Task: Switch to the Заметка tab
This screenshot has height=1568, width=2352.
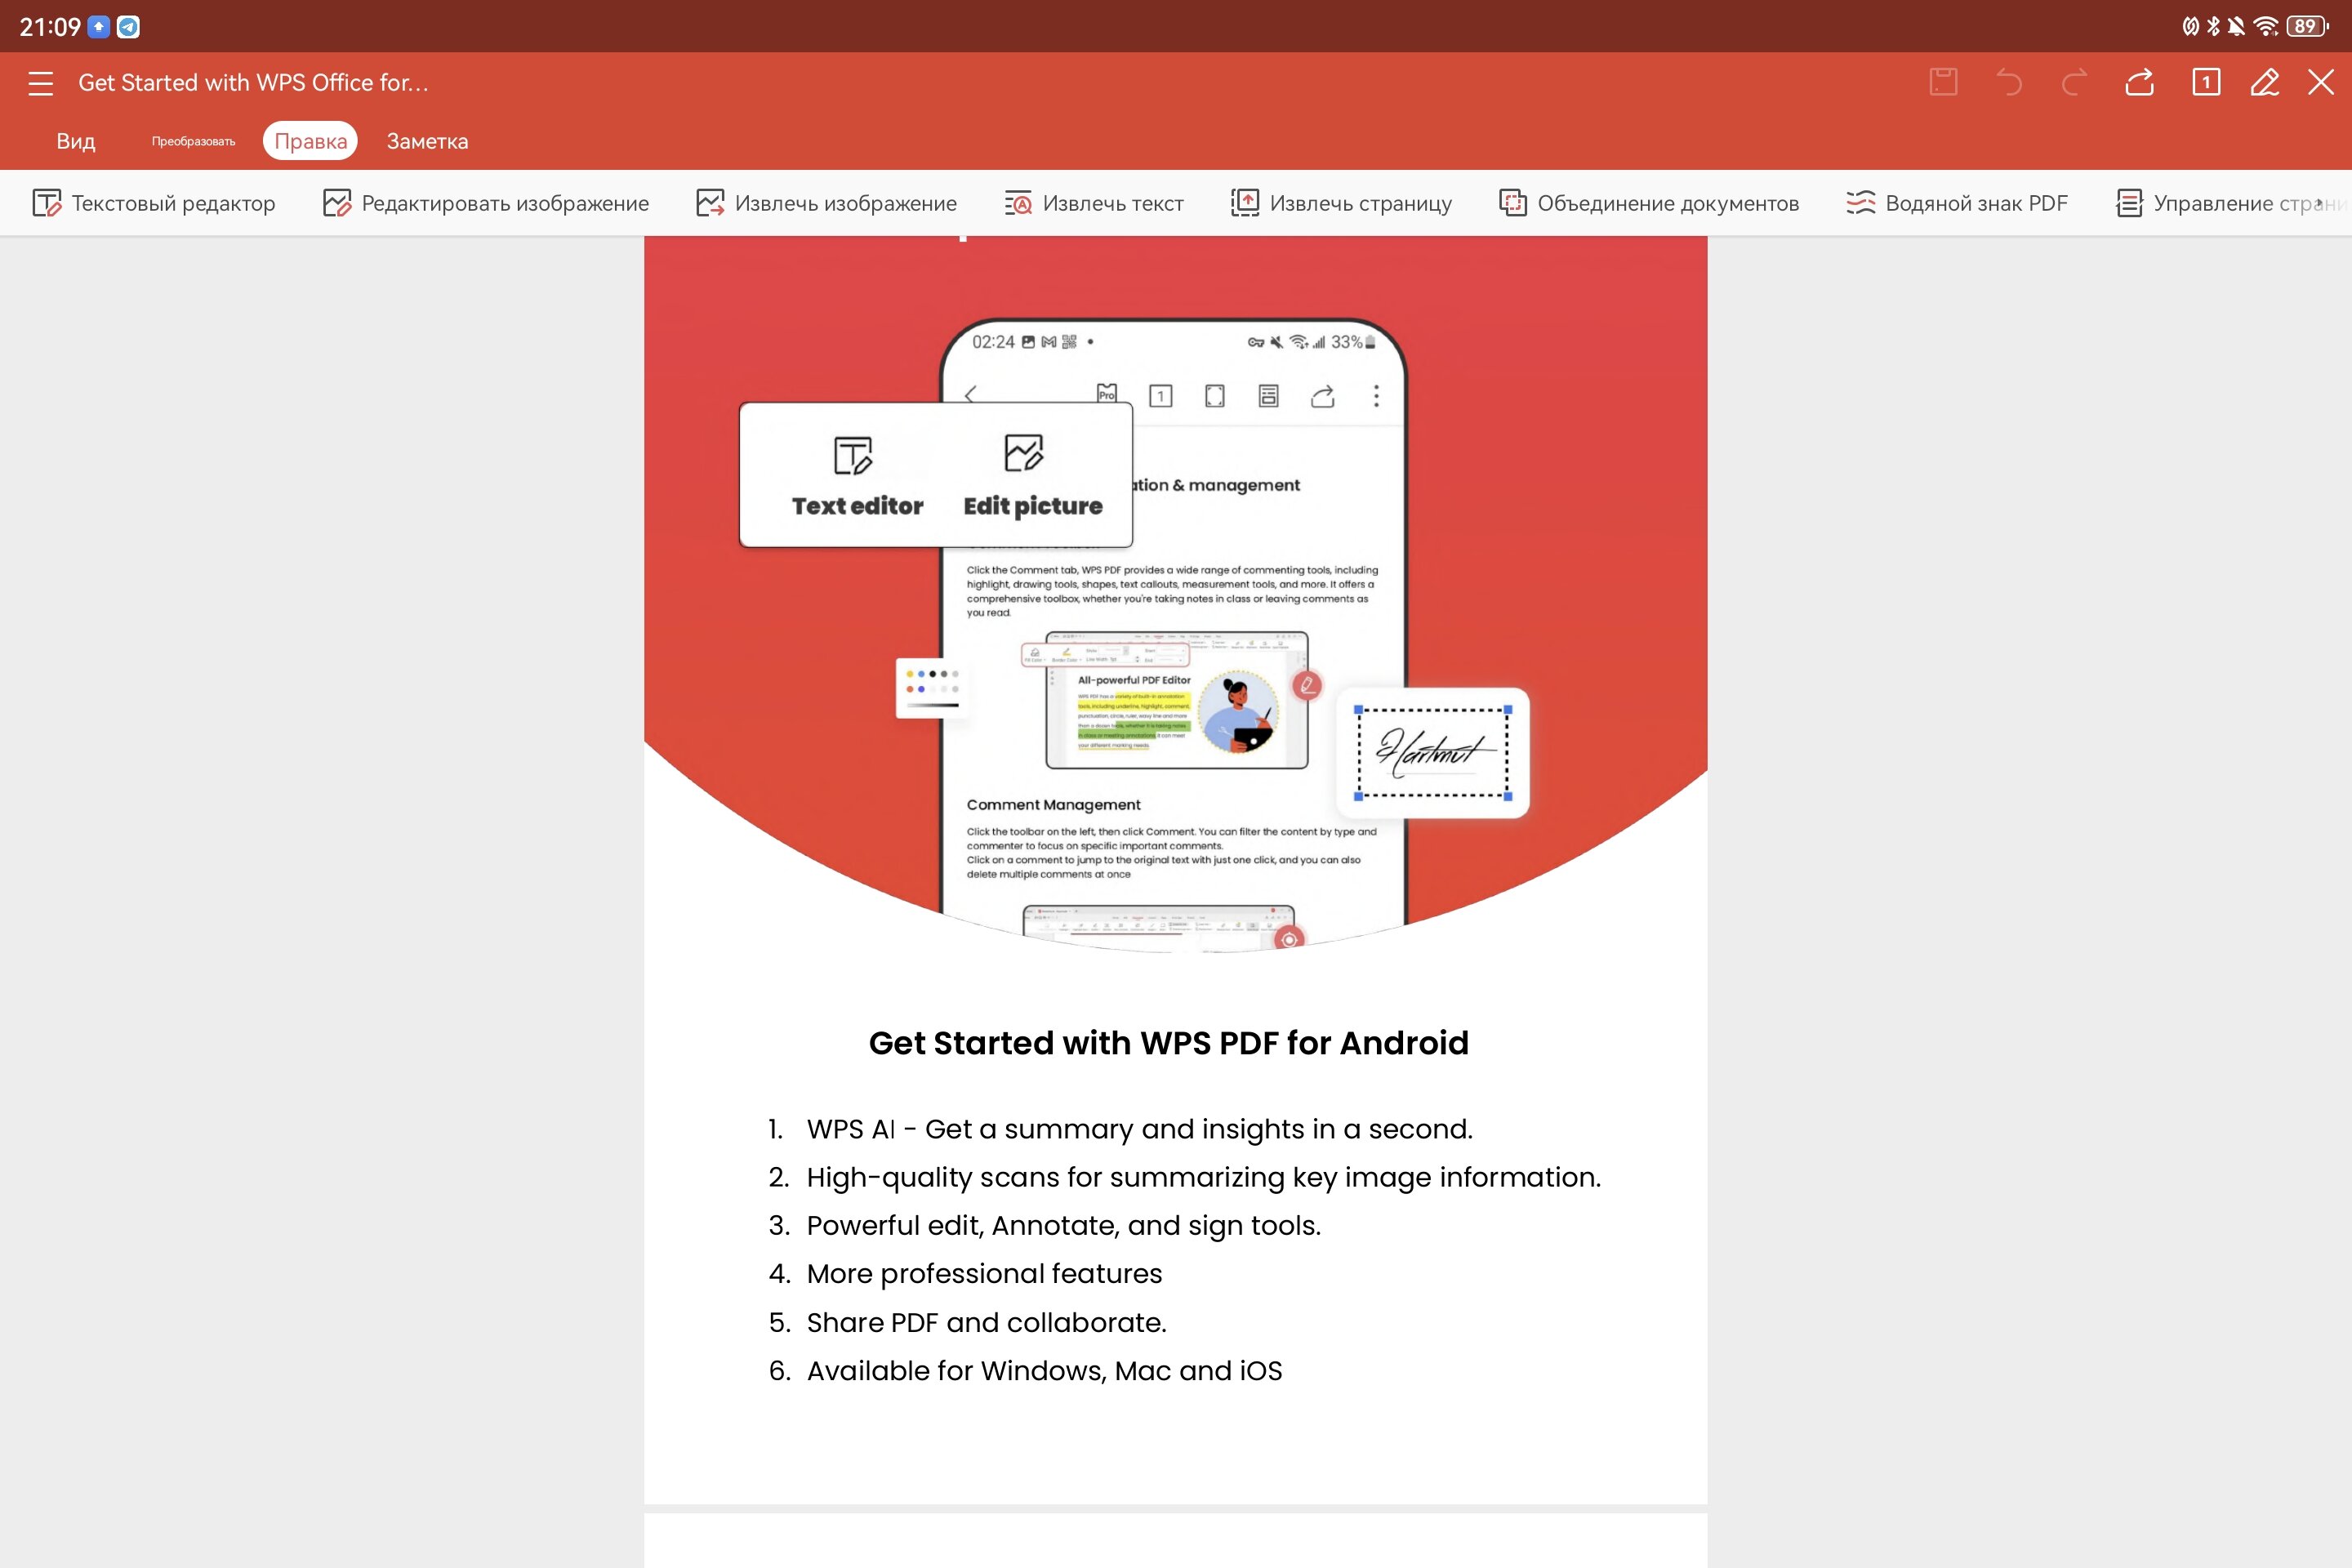Action: click(427, 141)
